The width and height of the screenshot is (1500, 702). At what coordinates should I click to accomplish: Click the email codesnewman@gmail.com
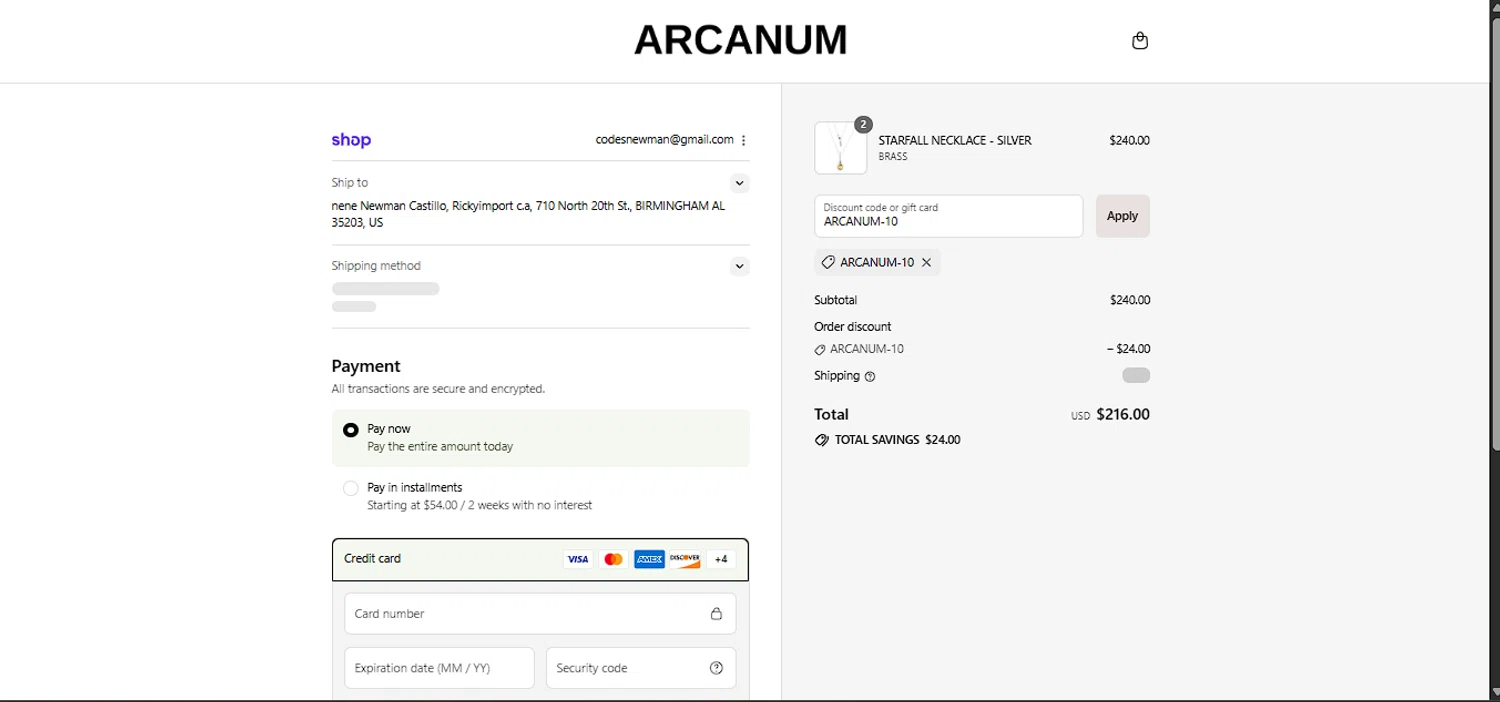pyautogui.click(x=664, y=140)
